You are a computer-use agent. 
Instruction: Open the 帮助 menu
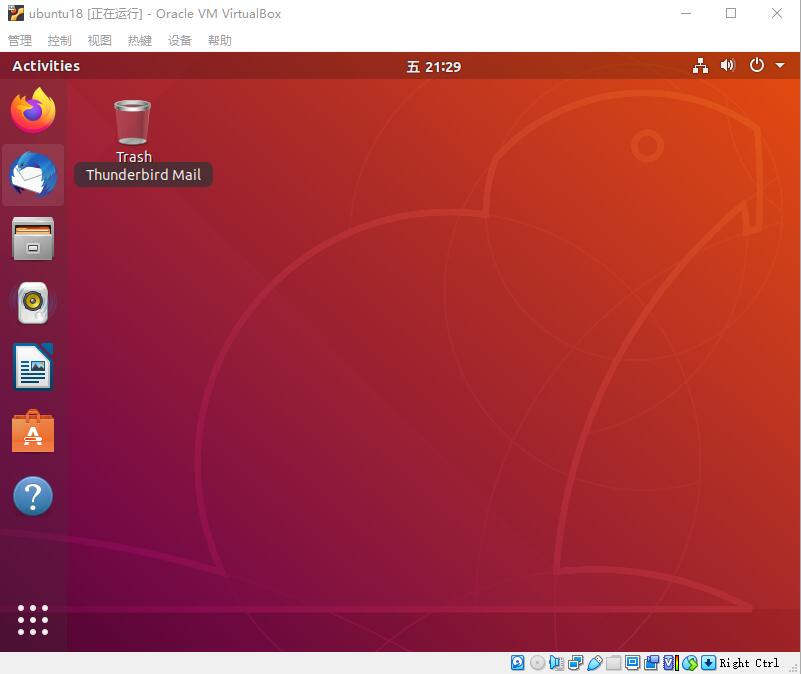pos(220,40)
